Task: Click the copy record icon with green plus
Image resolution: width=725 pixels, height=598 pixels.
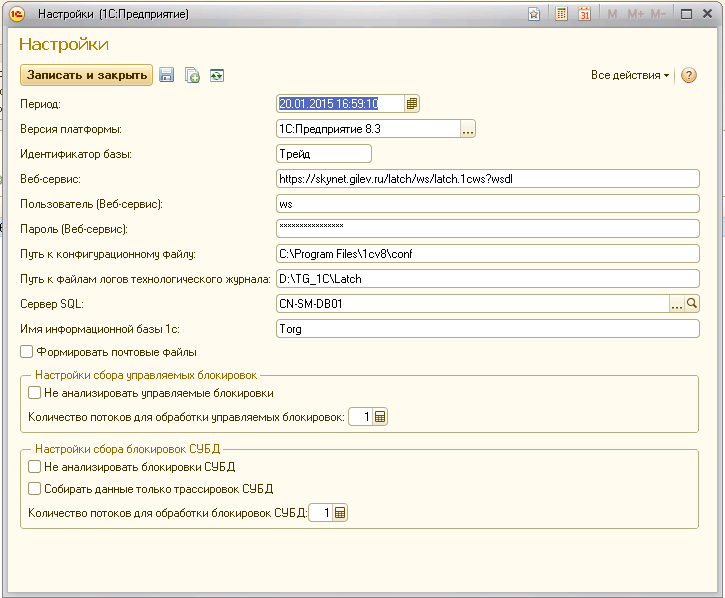Action: [x=192, y=75]
